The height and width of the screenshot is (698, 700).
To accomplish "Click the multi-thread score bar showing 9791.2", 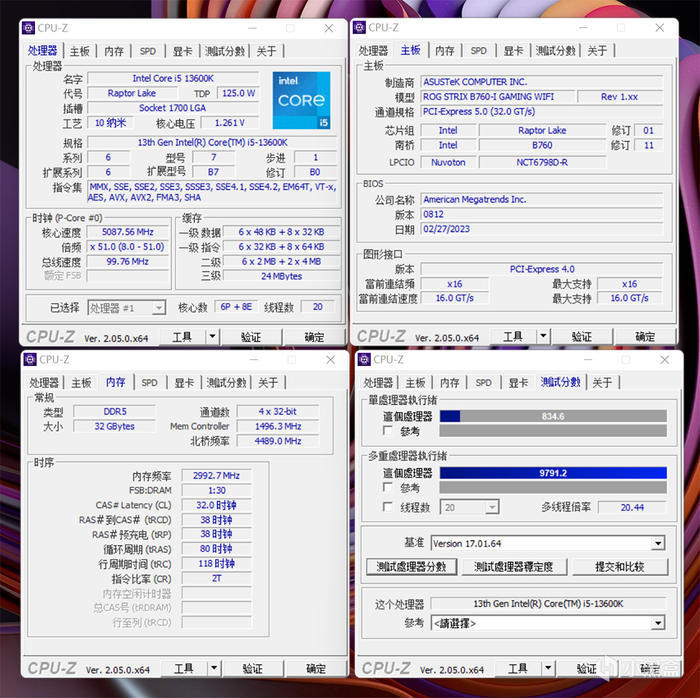I will [x=553, y=473].
